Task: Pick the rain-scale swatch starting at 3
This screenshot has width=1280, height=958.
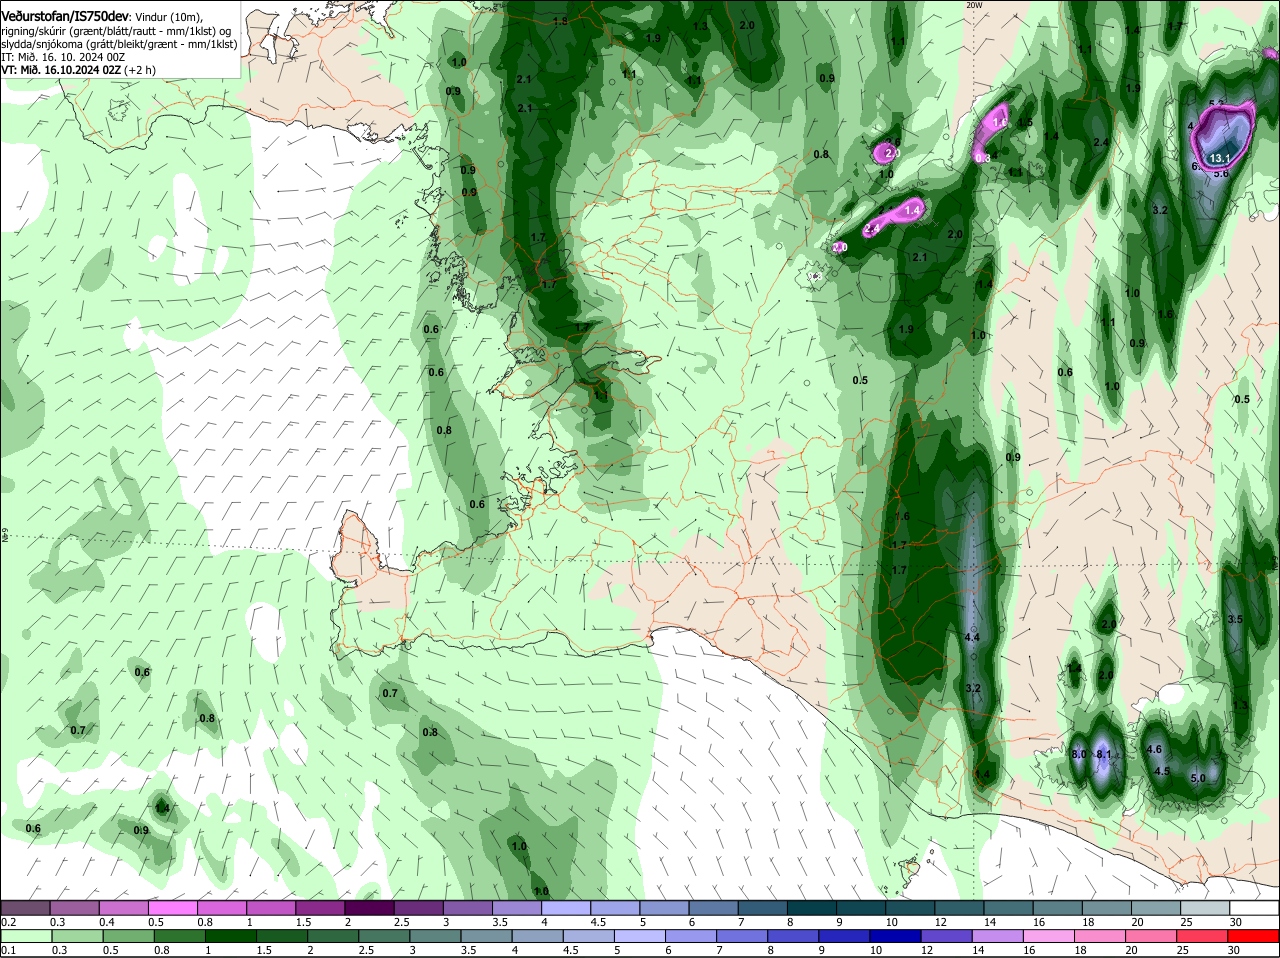Action: [x=435, y=936]
